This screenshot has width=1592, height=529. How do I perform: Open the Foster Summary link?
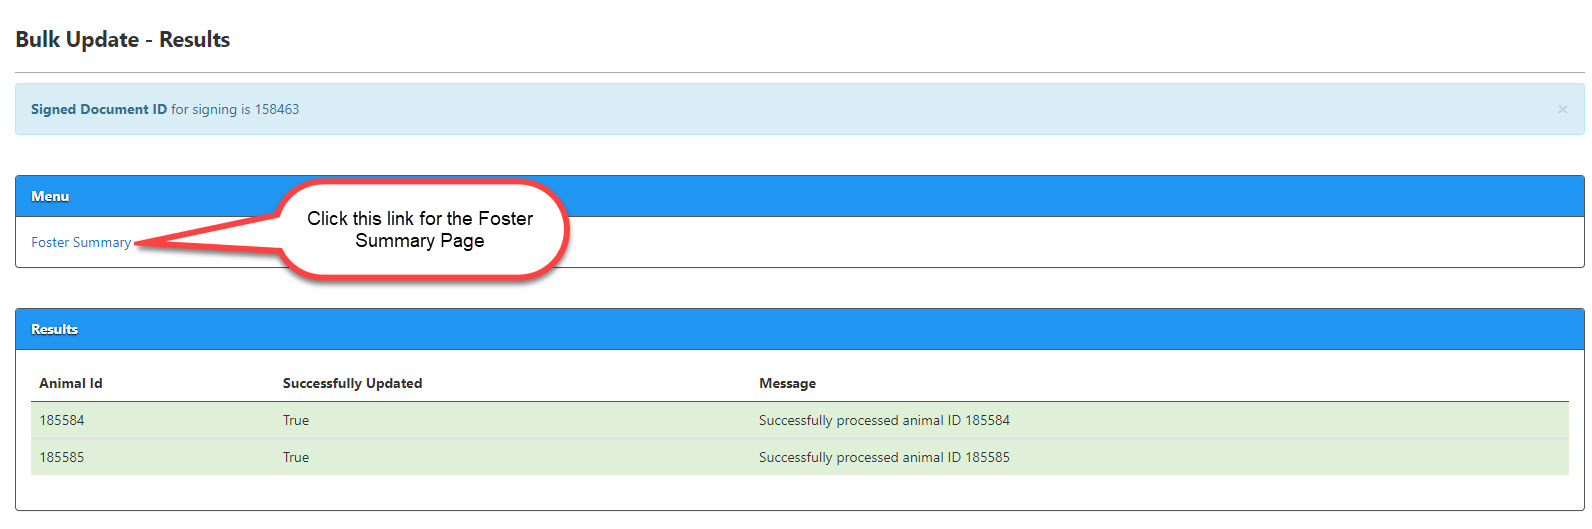tap(81, 242)
